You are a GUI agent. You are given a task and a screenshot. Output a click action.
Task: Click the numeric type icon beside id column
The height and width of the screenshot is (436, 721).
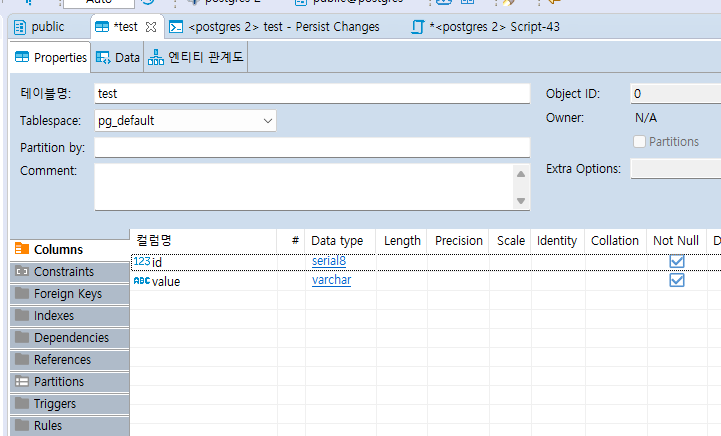point(141,261)
